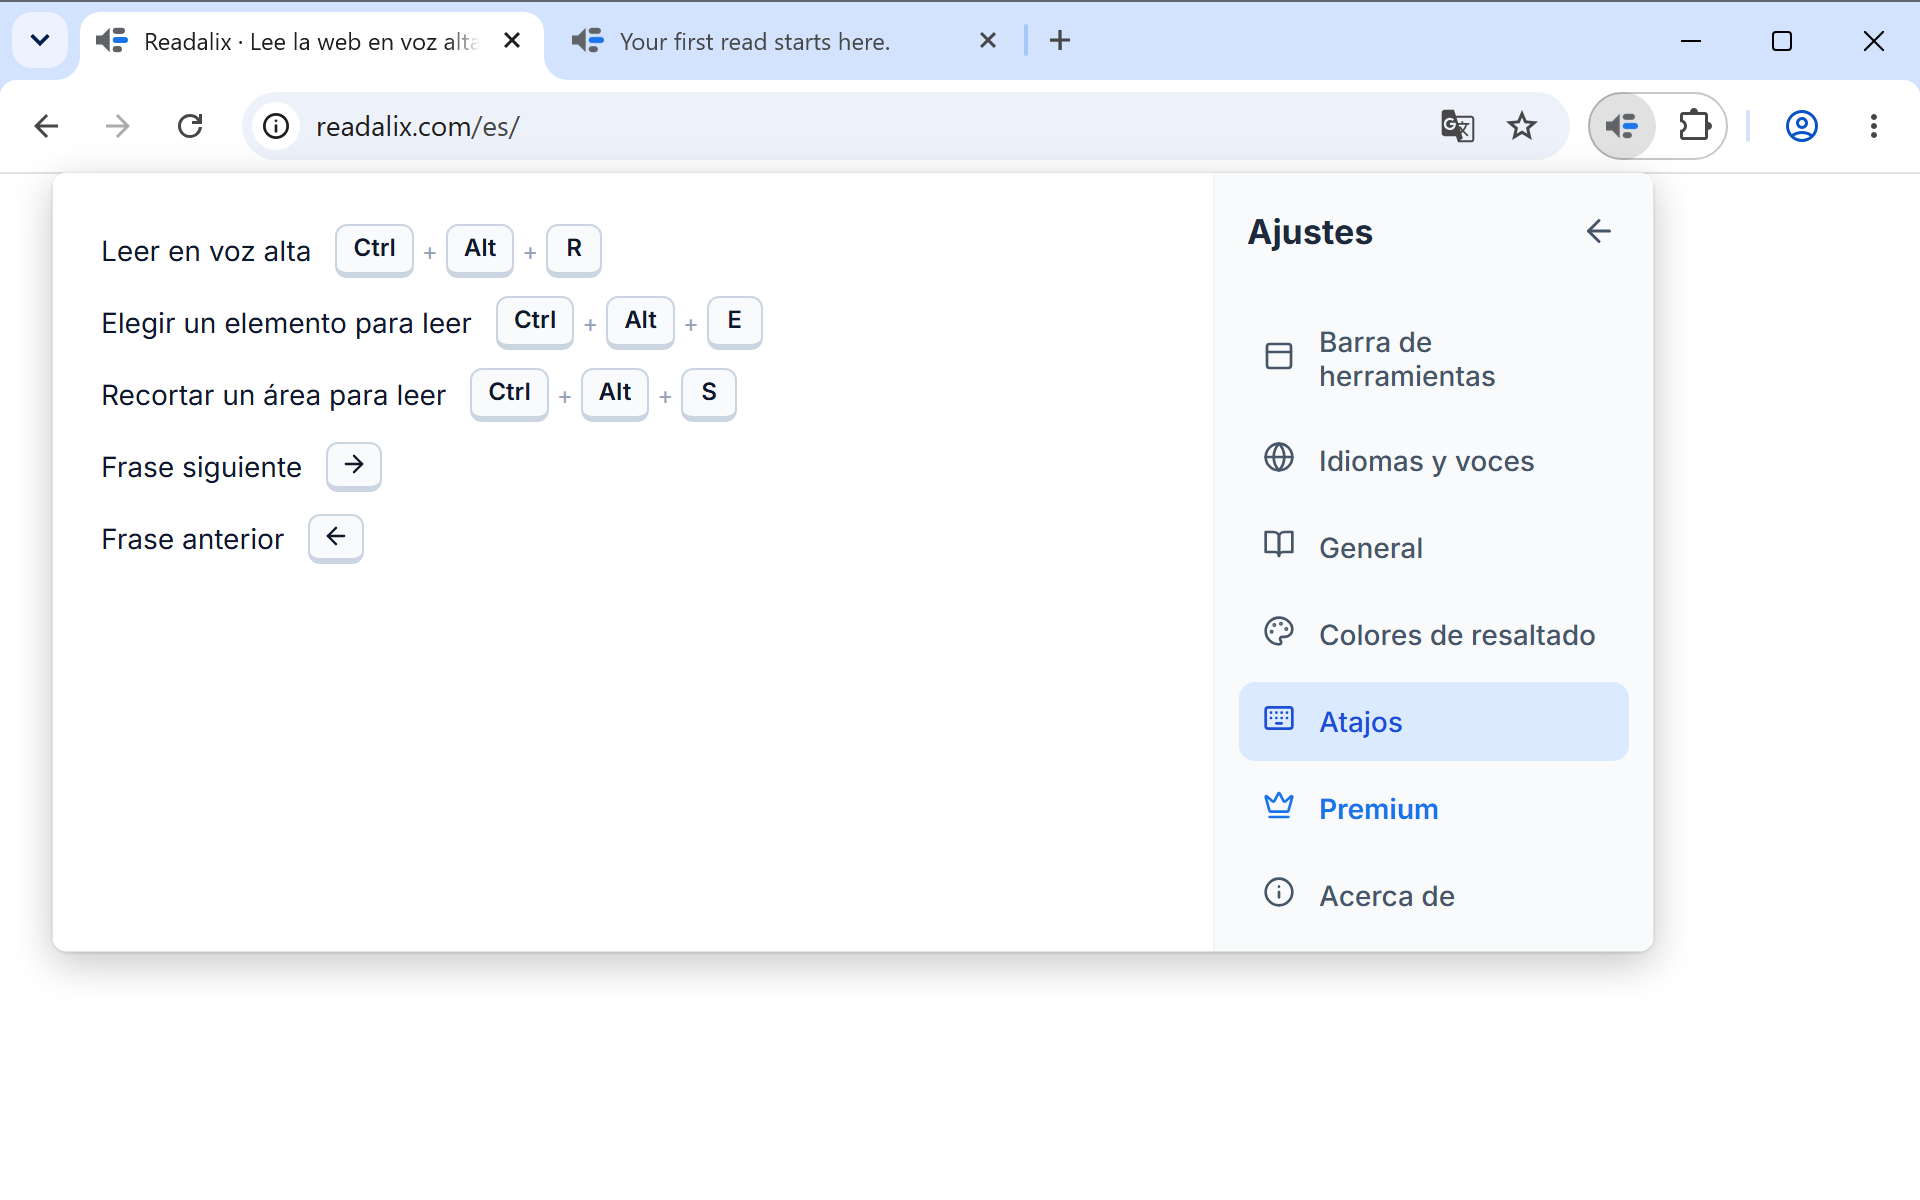Click the Ctrl key of Leer en voz alta
Viewport: 1920px width, 1200px height.
[x=374, y=249]
